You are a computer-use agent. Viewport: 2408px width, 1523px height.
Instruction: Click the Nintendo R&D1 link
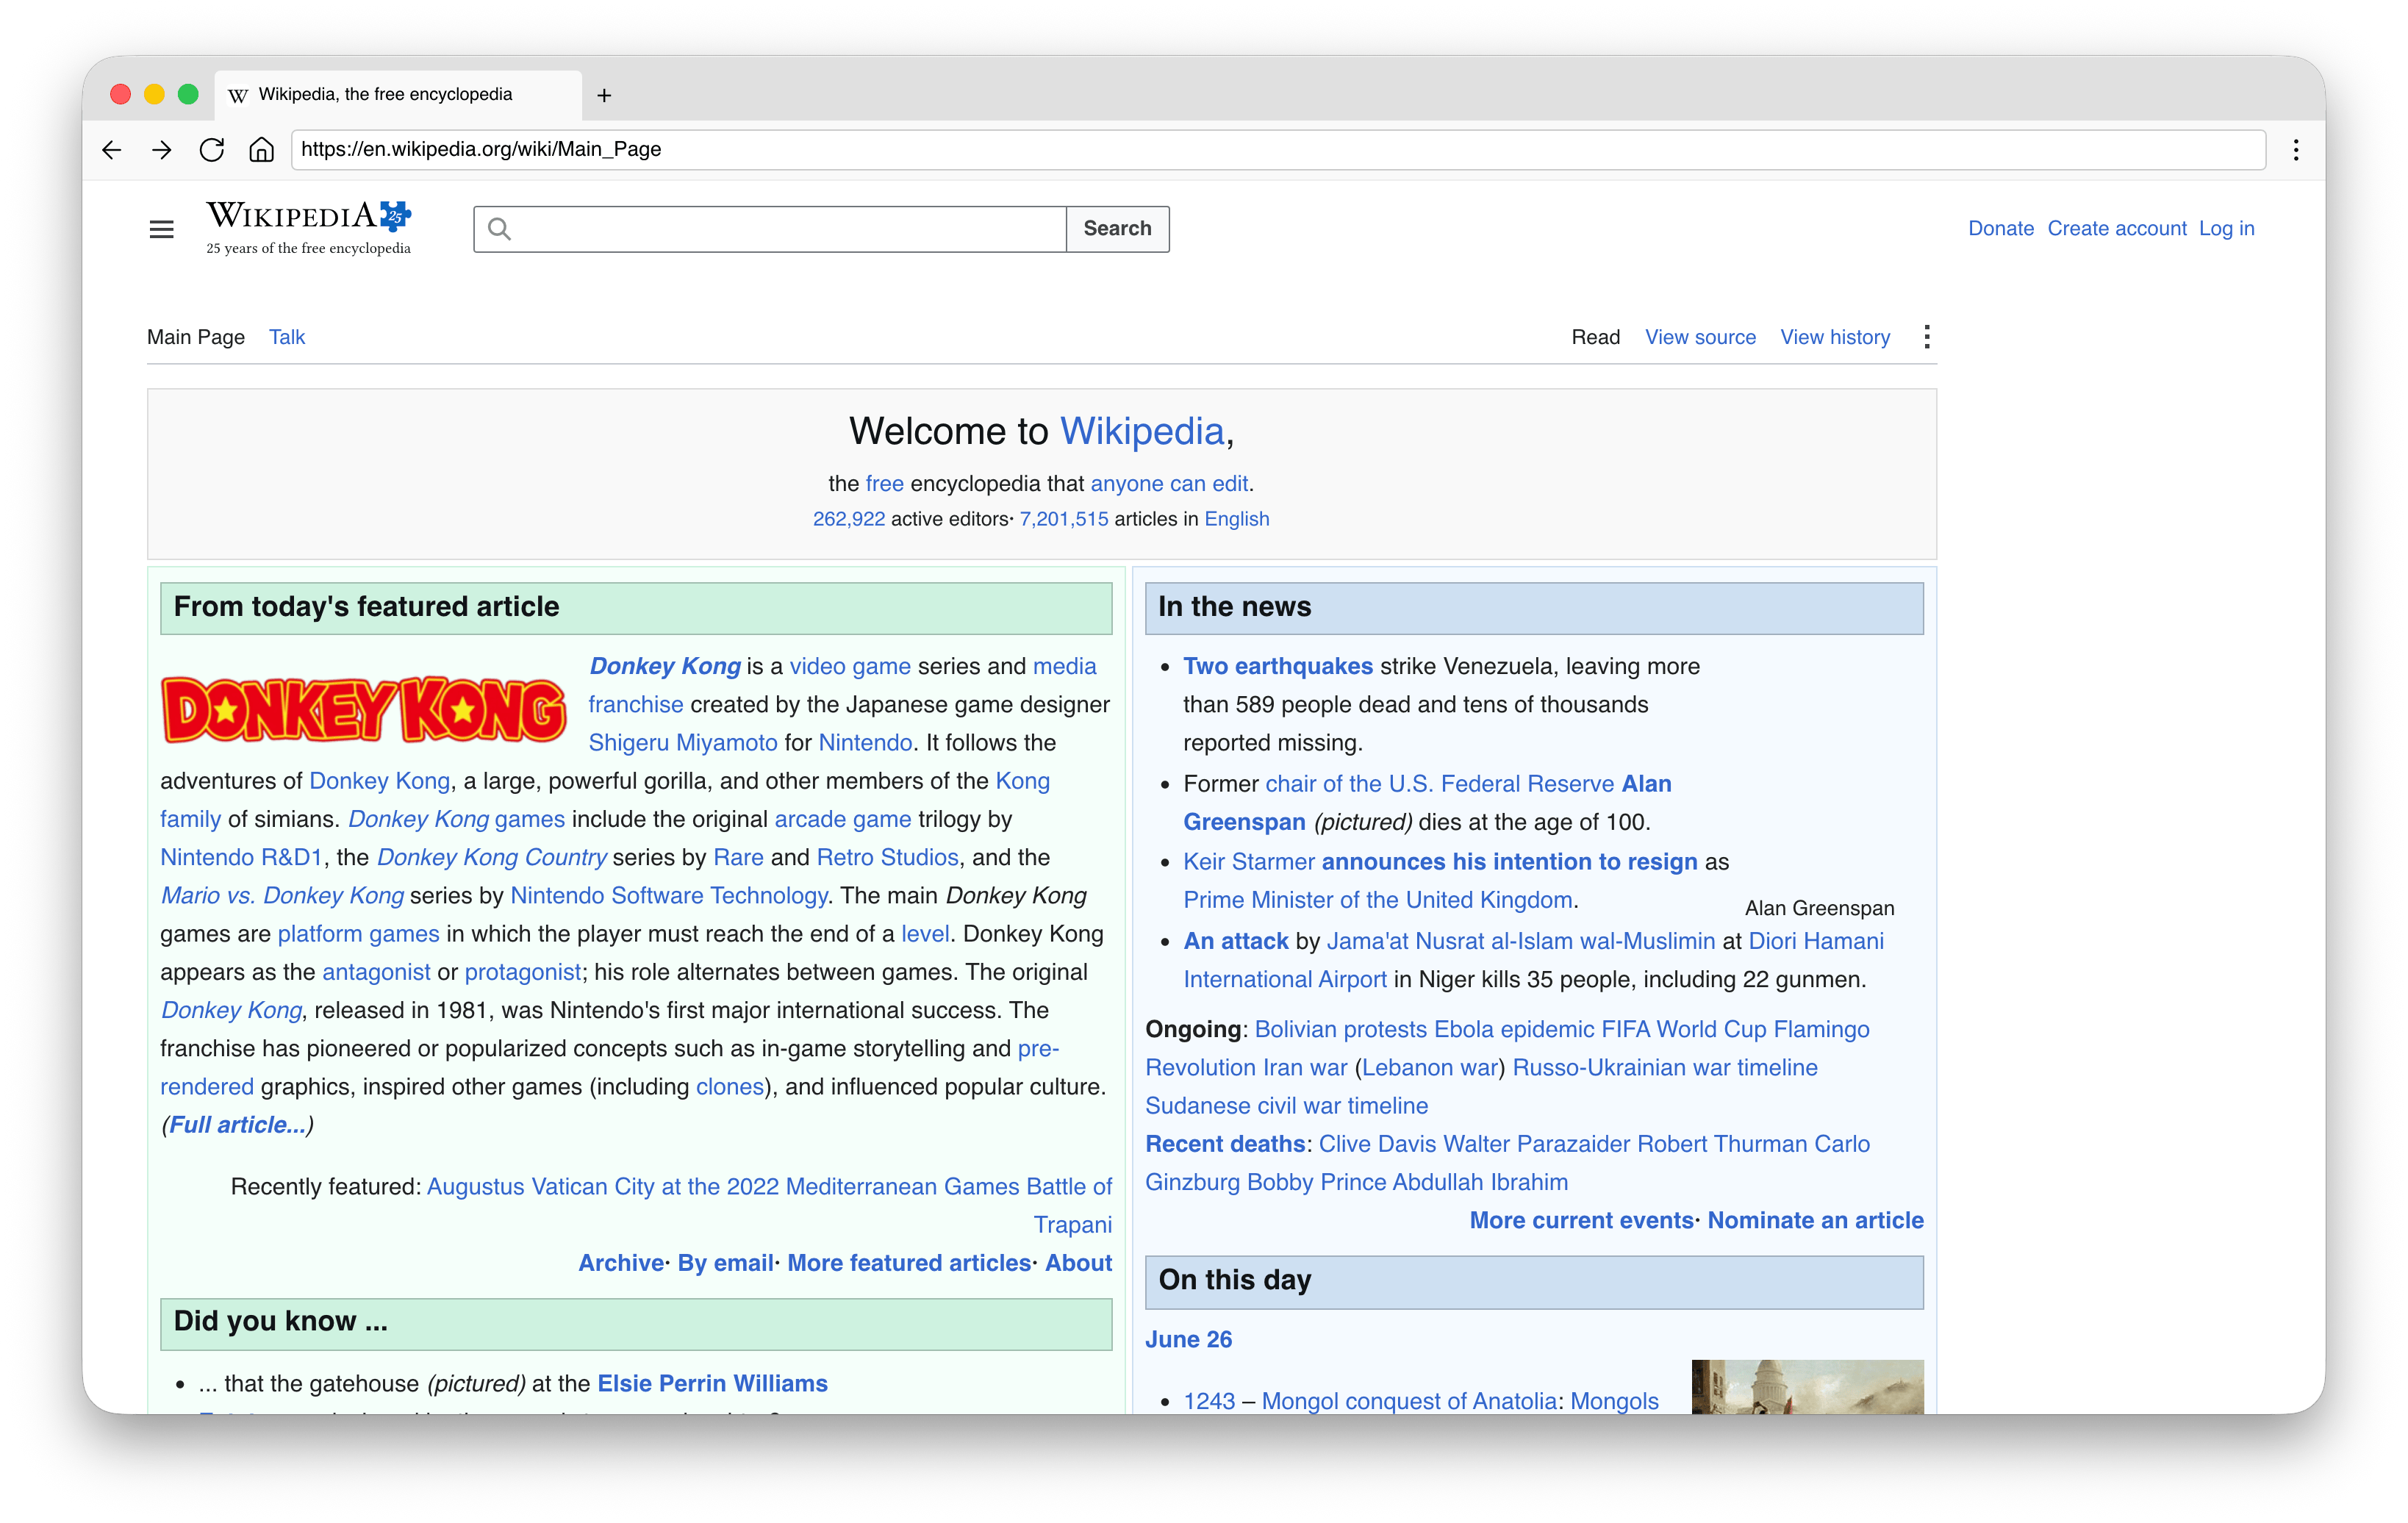coord(241,858)
